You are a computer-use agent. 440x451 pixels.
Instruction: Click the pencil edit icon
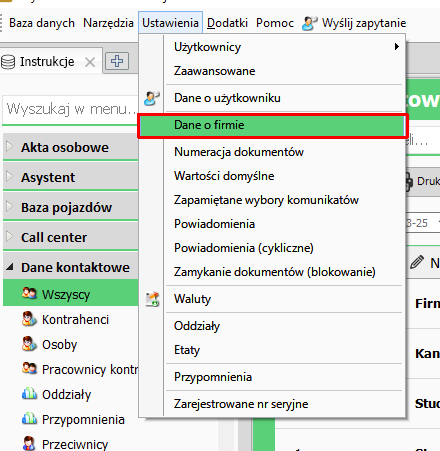pyautogui.click(x=417, y=262)
